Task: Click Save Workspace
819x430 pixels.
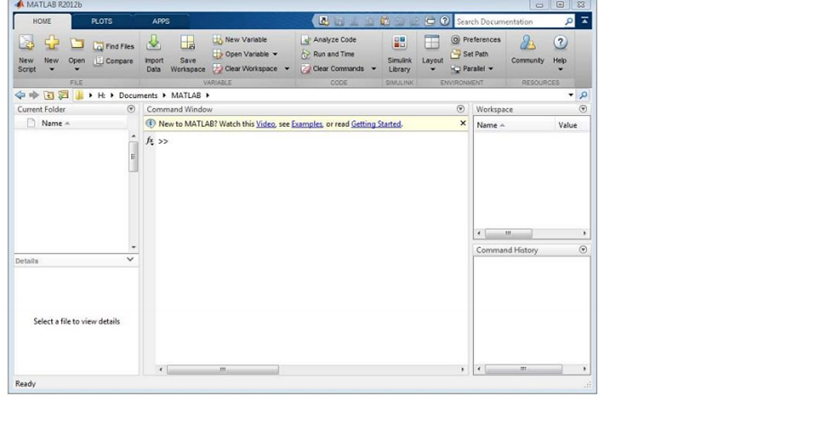Action: (188, 53)
